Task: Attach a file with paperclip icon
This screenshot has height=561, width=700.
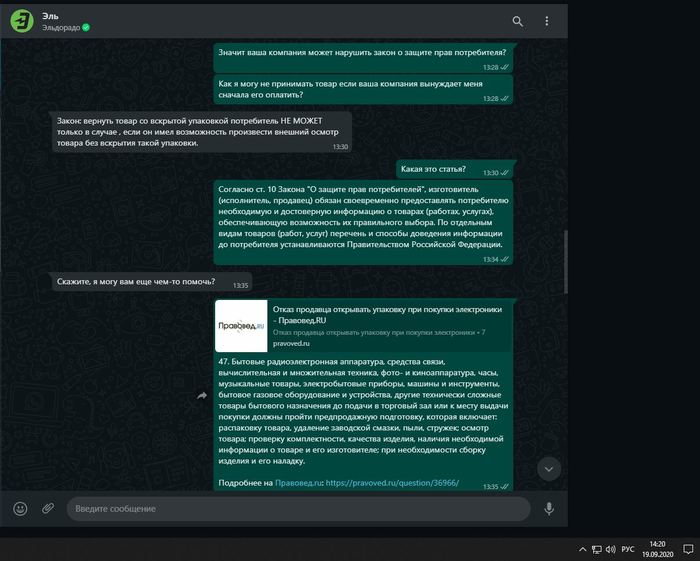Action: pyautogui.click(x=48, y=508)
